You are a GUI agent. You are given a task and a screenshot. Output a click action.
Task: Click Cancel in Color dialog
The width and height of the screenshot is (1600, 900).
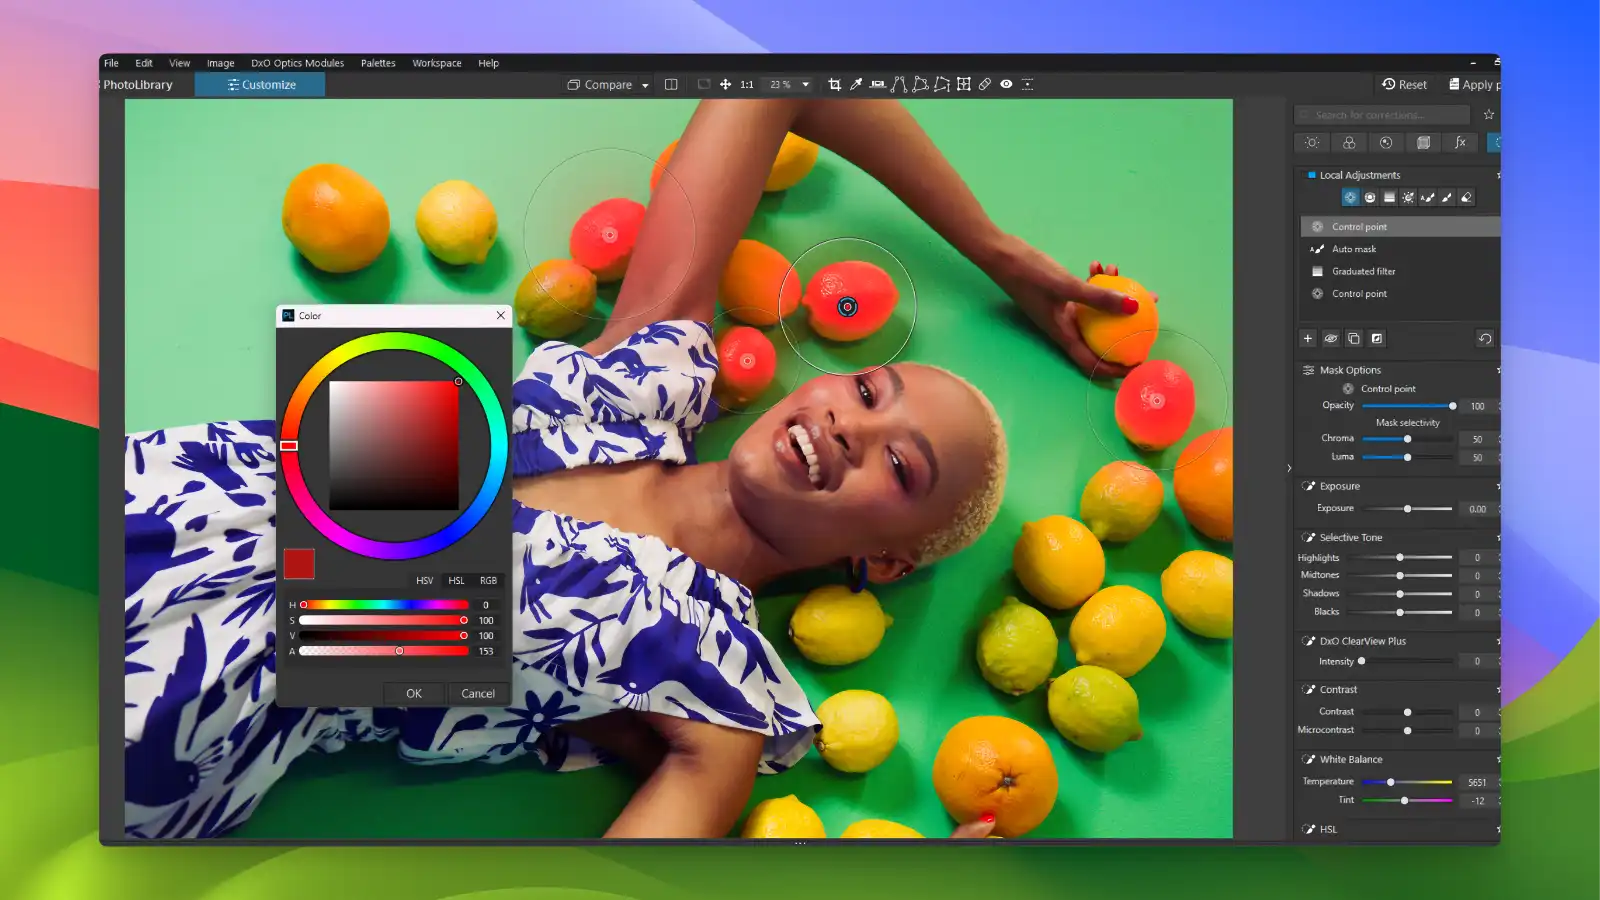(478, 693)
